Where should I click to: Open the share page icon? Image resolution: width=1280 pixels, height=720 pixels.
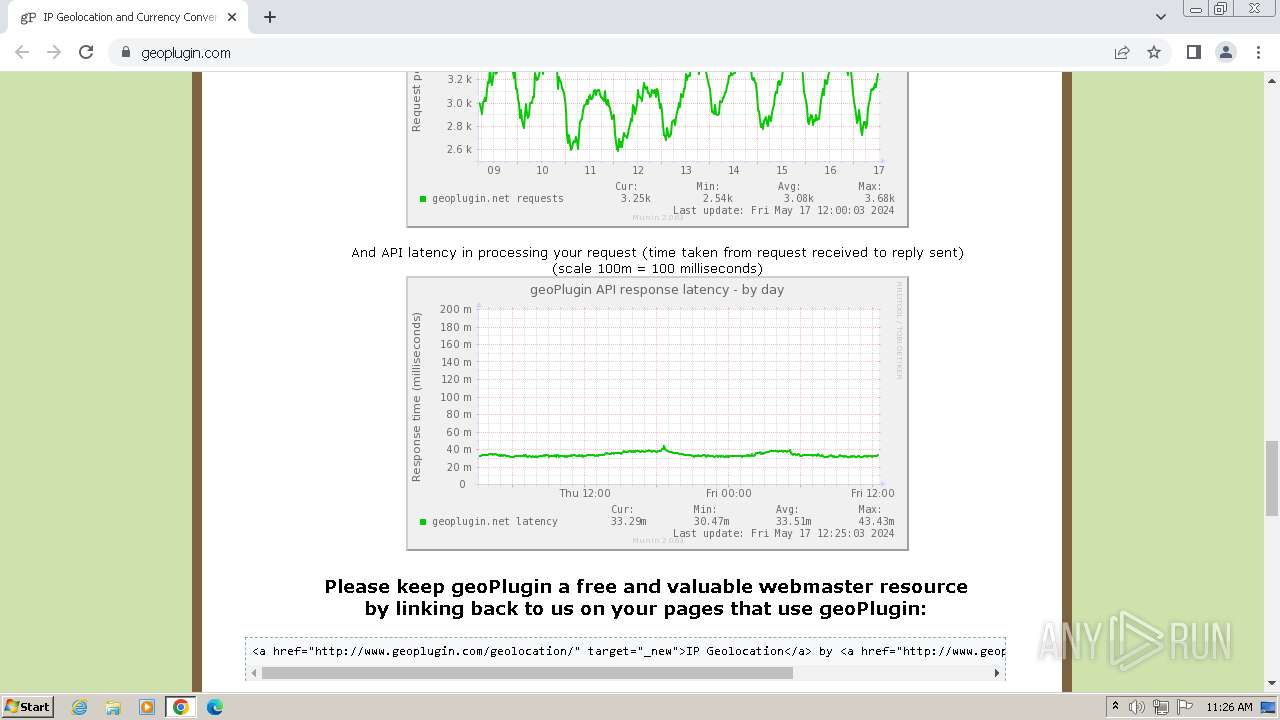pyautogui.click(x=1122, y=52)
